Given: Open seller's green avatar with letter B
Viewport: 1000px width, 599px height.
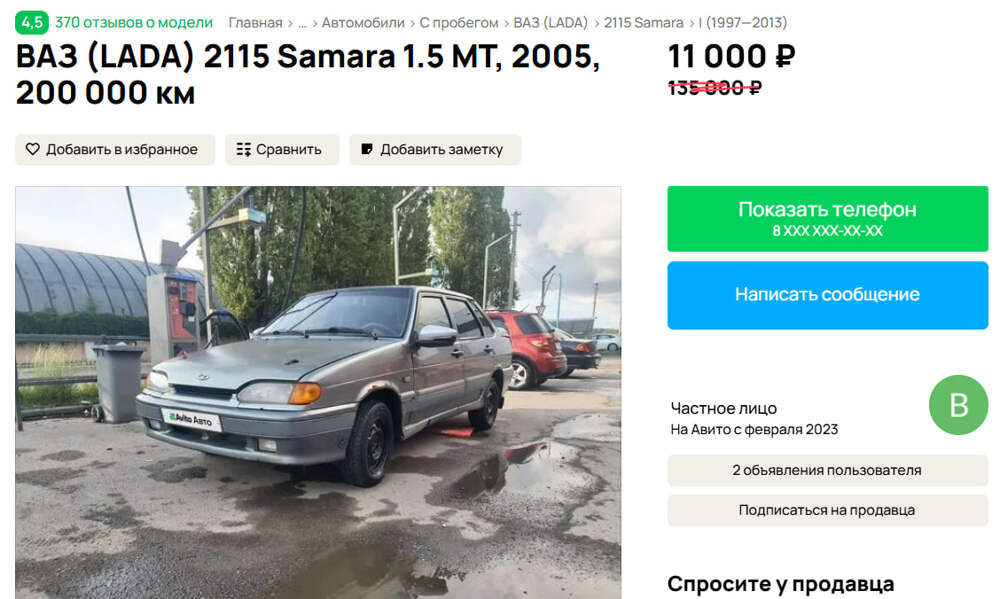Looking at the screenshot, I should click(x=958, y=405).
